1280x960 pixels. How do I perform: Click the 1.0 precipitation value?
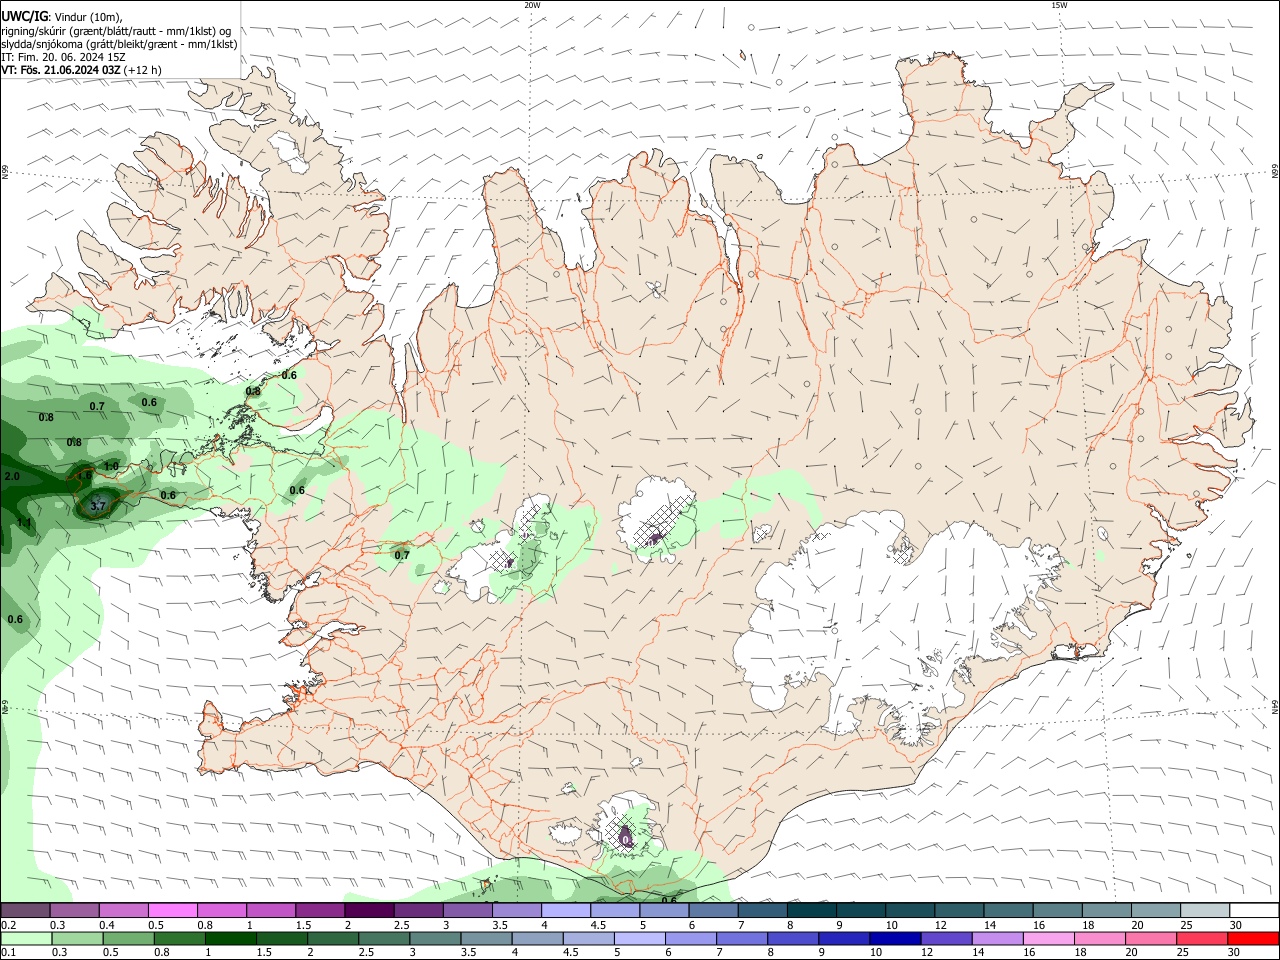[111, 467]
